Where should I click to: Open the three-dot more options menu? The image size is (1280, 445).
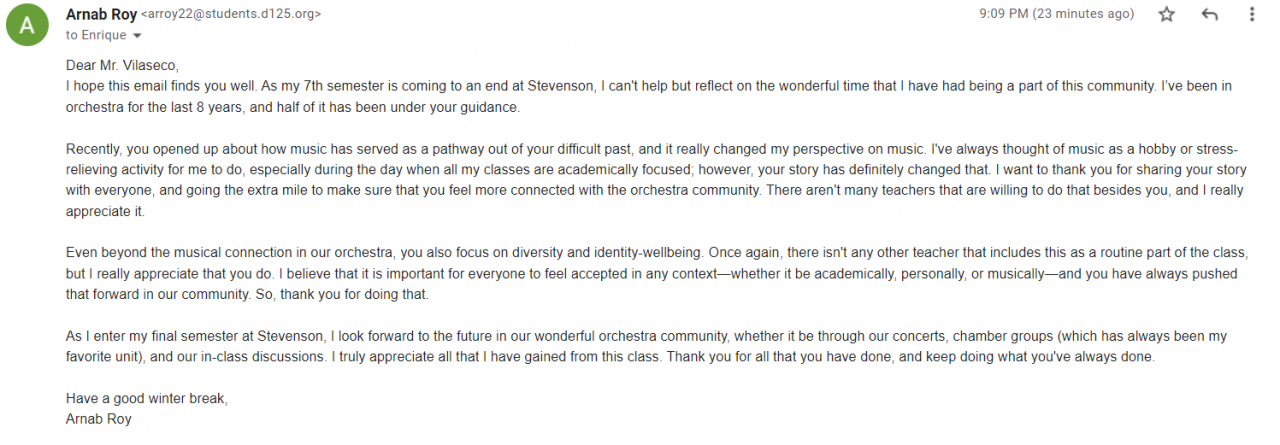pyautogui.click(x=1252, y=15)
